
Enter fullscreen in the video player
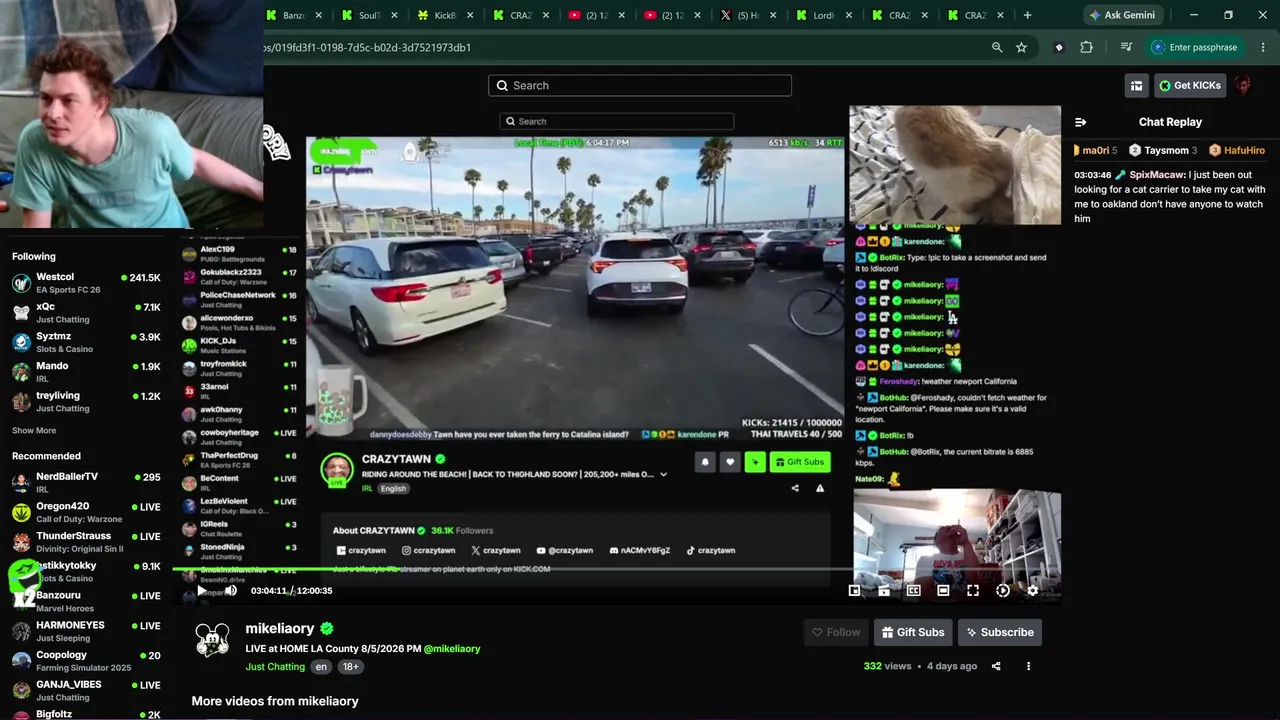pyautogui.click(x=973, y=591)
